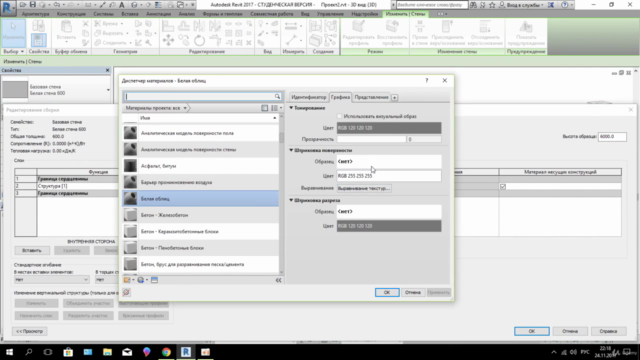The image size is (640, 360).
Task: Open the material library icon at list bottom
Action: pos(127,280)
